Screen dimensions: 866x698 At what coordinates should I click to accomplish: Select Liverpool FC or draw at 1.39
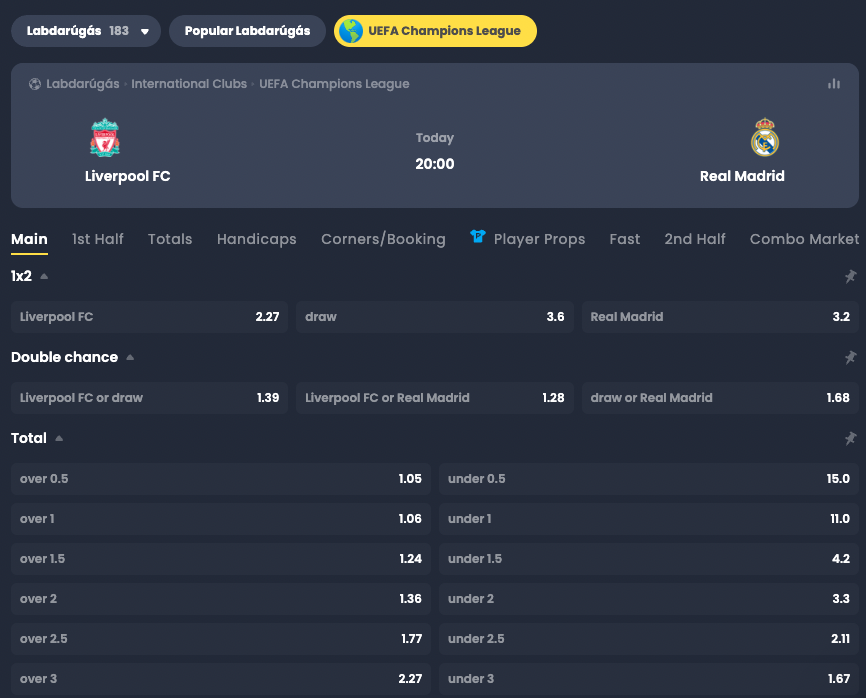tap(149, 398)
